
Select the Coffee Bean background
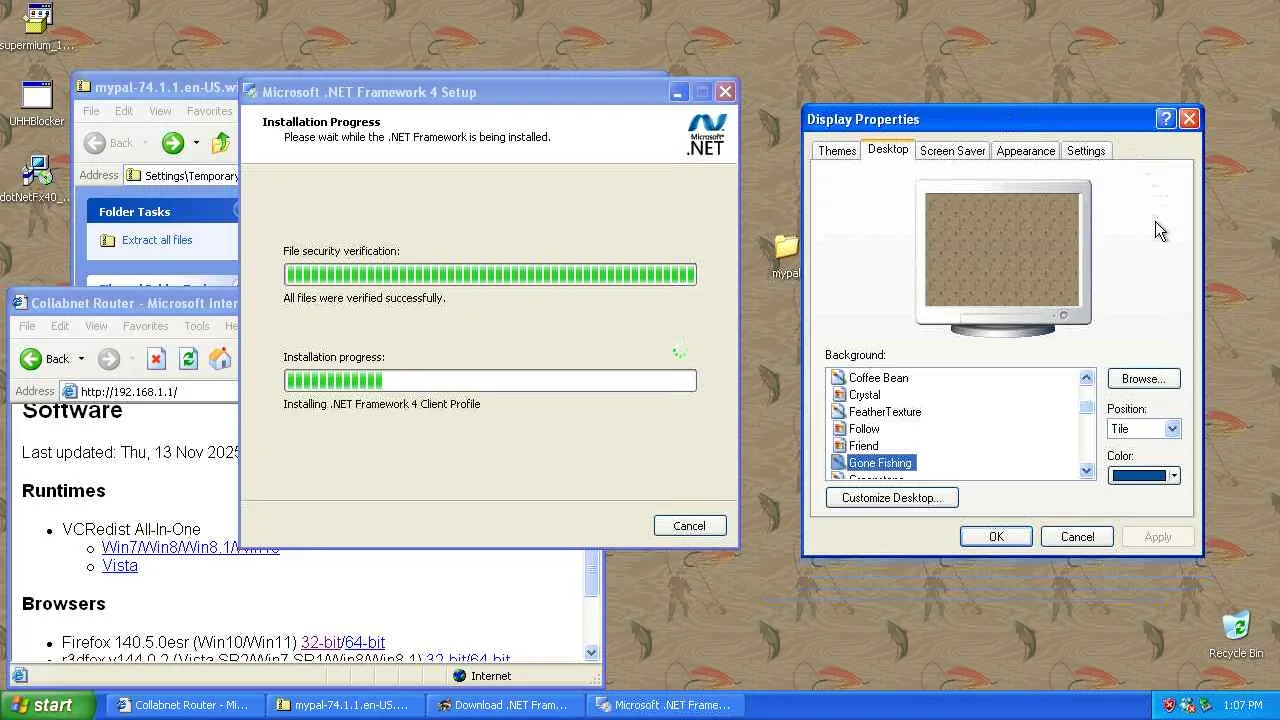pyautogui.click(x=878, y=378)
